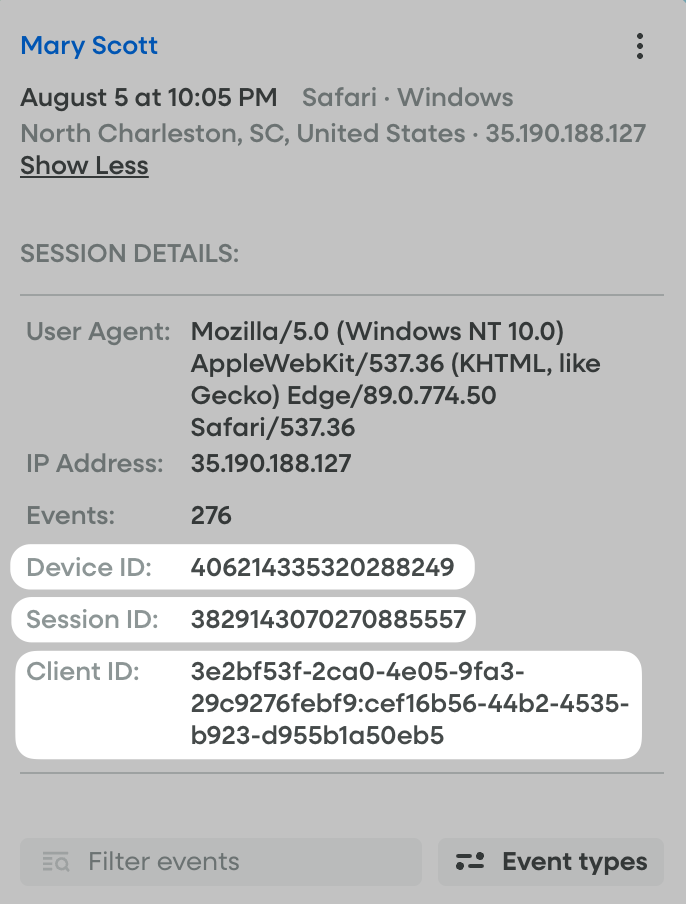Click the Device ID value
Screen dimensions: 686x904
pos(322,568)
